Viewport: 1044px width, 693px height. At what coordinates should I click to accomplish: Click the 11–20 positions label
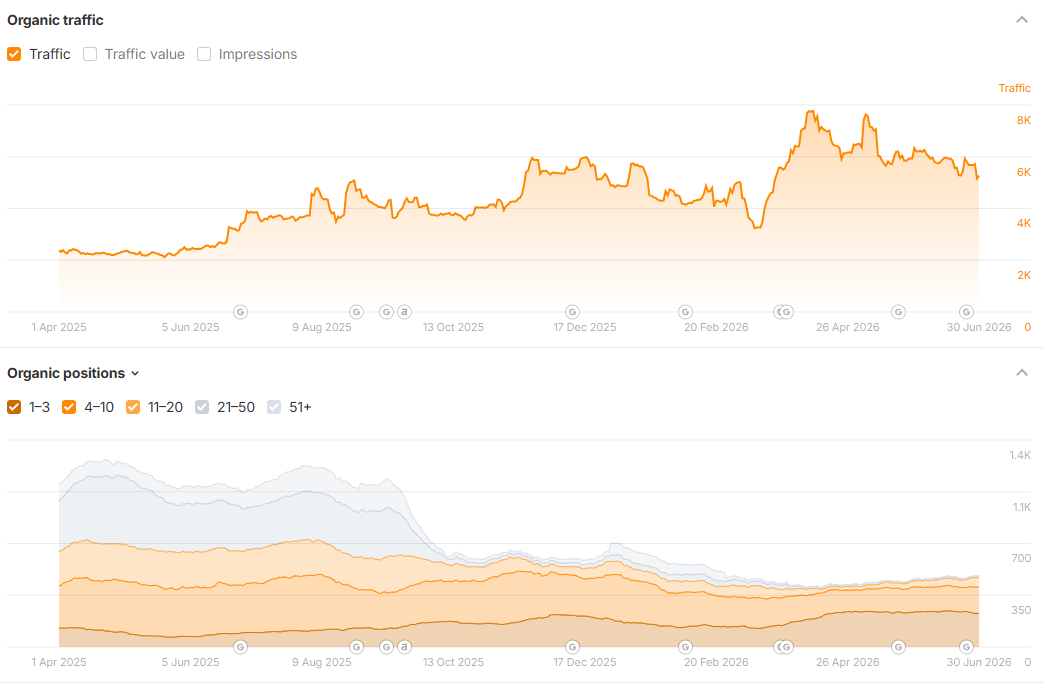[165, 407]
